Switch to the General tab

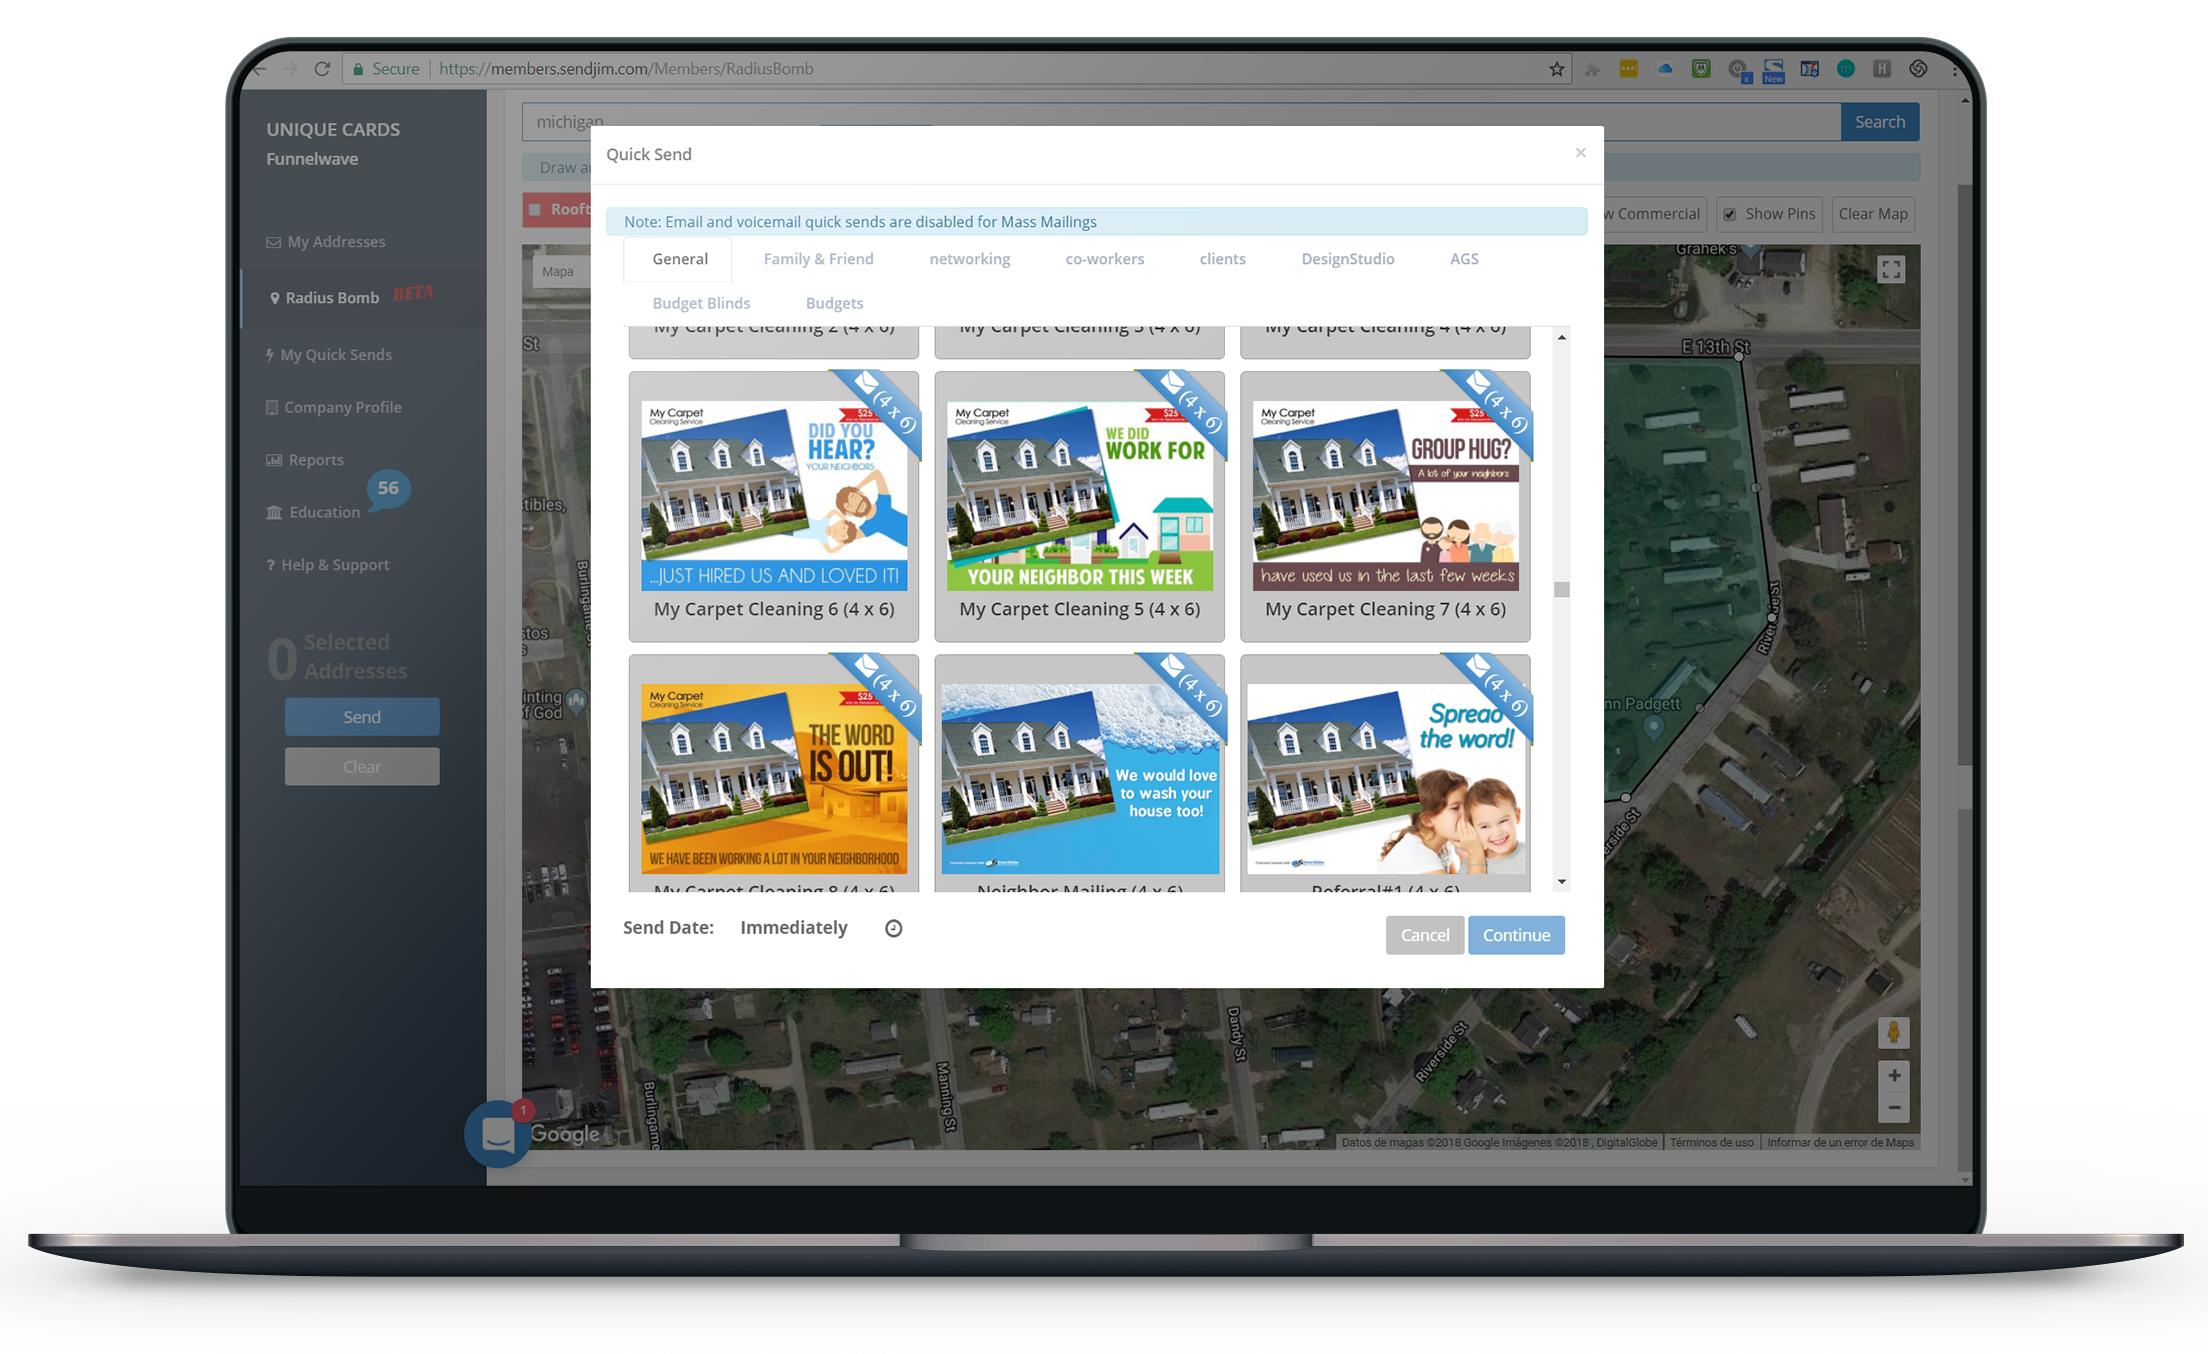pos(680,259)
